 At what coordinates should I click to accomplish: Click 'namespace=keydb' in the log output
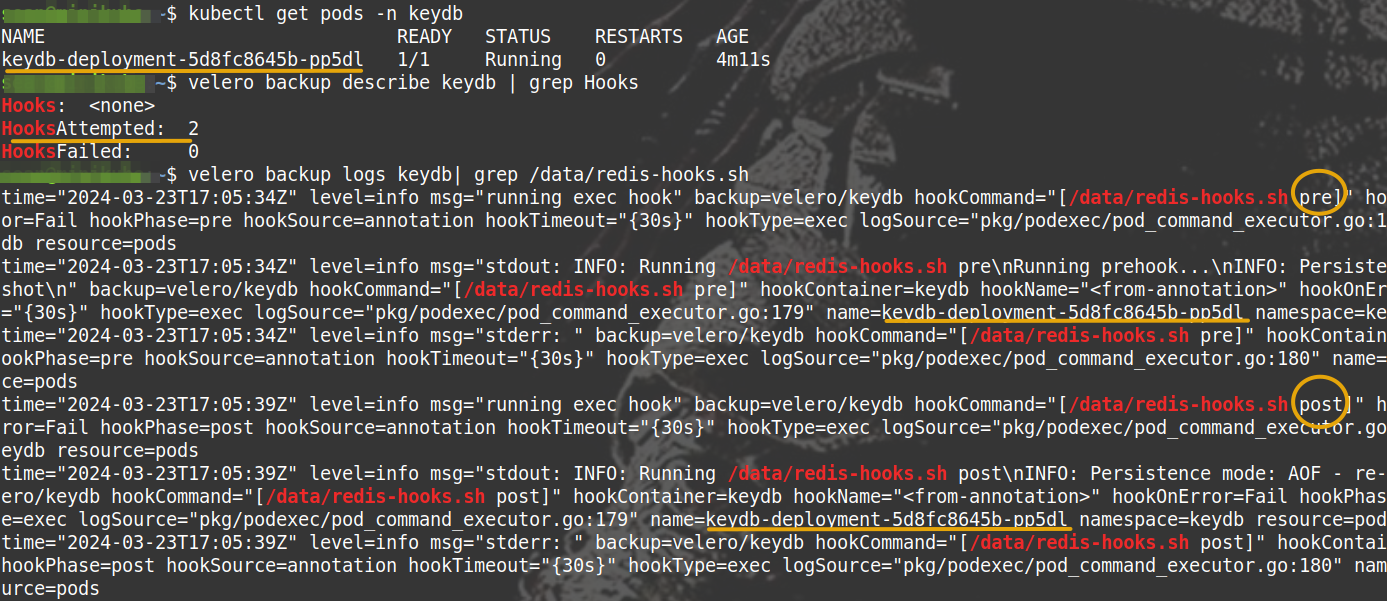click(1162, 520)
